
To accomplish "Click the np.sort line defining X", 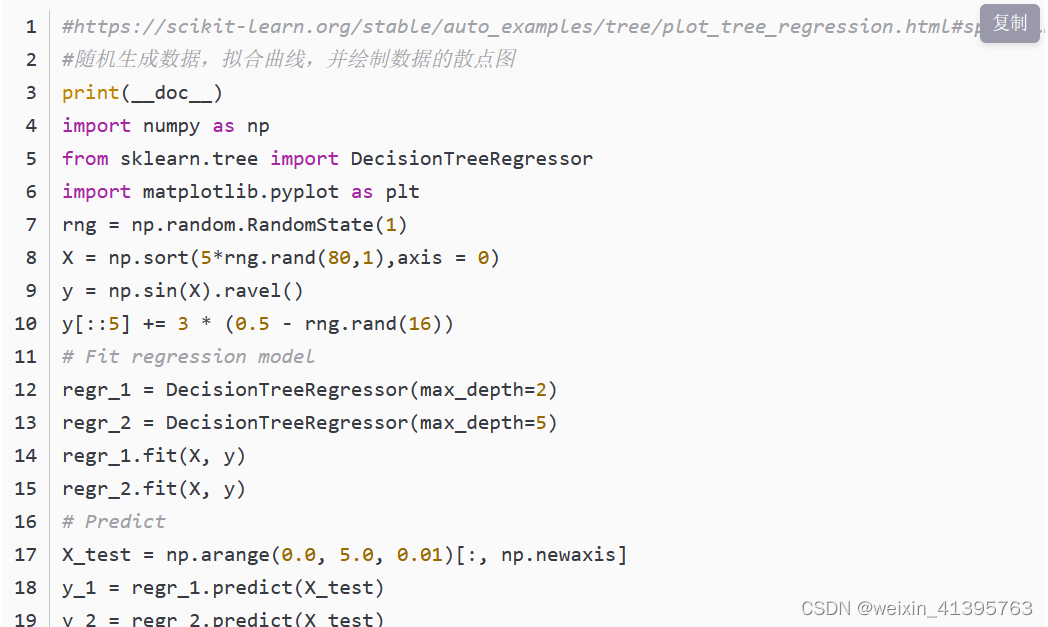I will tap(281, 257).
